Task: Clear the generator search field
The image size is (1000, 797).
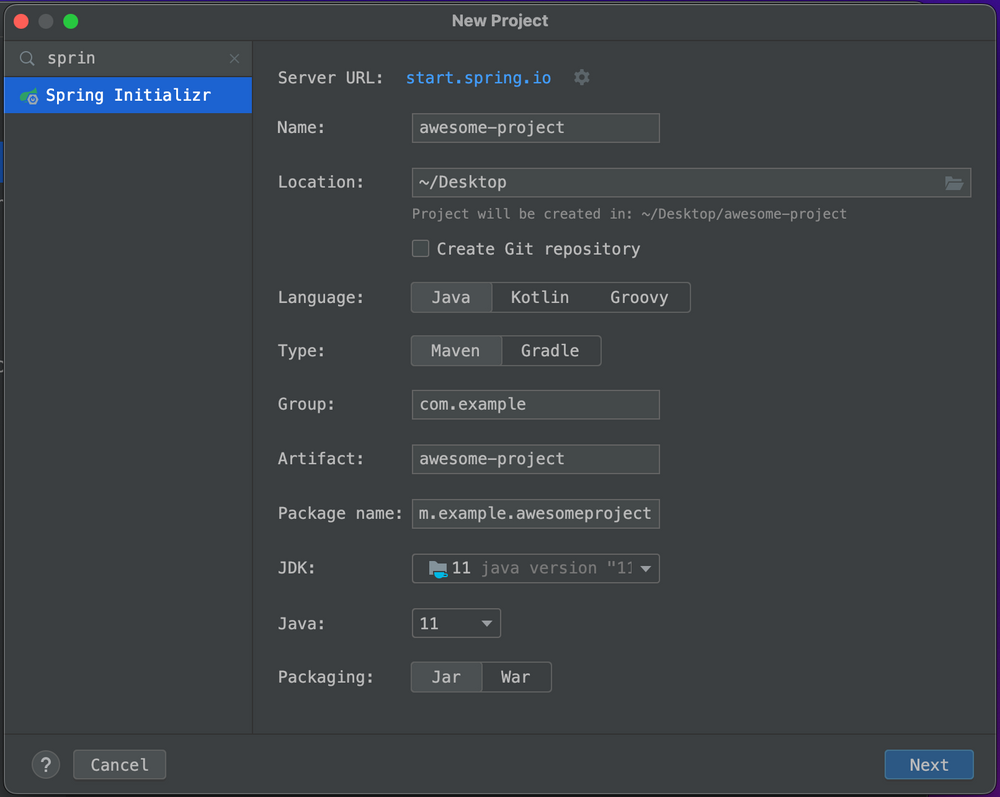Action: coord(234,58)
